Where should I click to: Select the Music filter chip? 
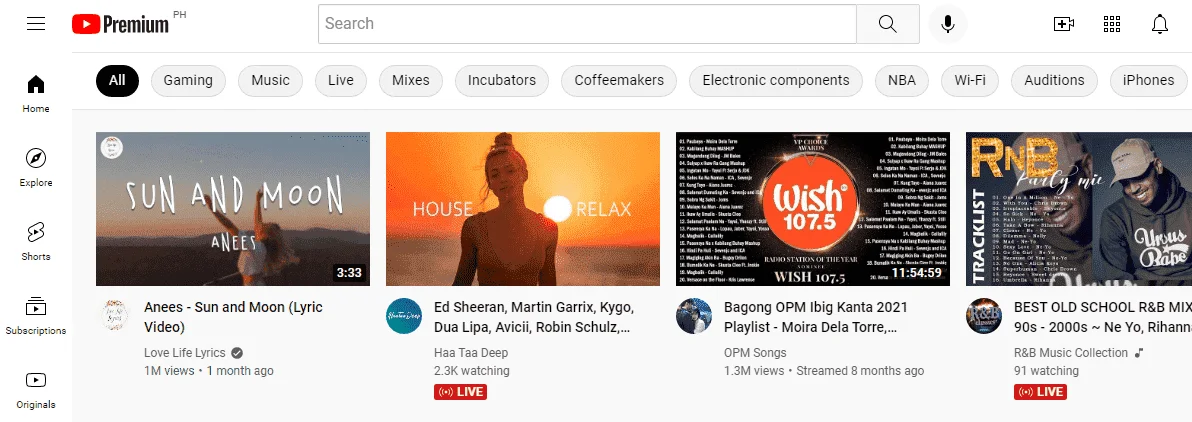[271, 81]
